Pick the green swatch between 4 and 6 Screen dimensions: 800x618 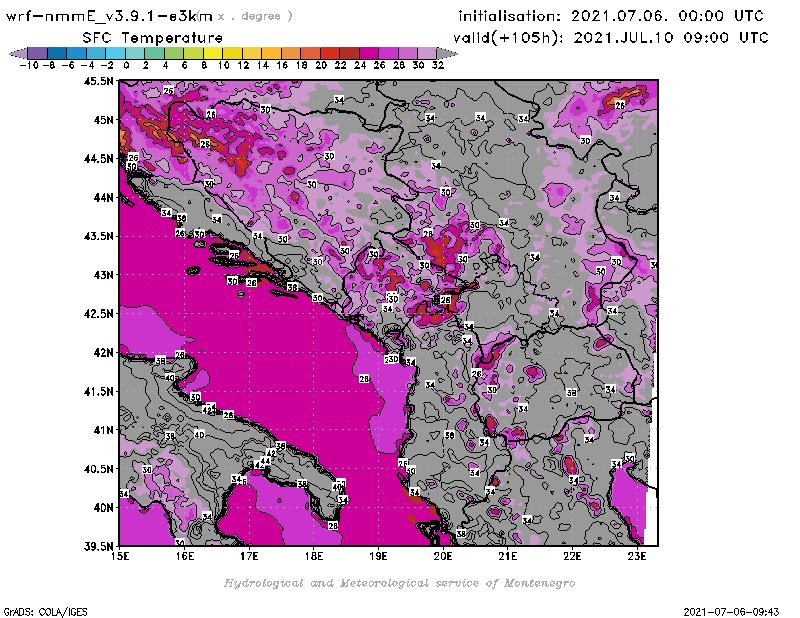174,53
